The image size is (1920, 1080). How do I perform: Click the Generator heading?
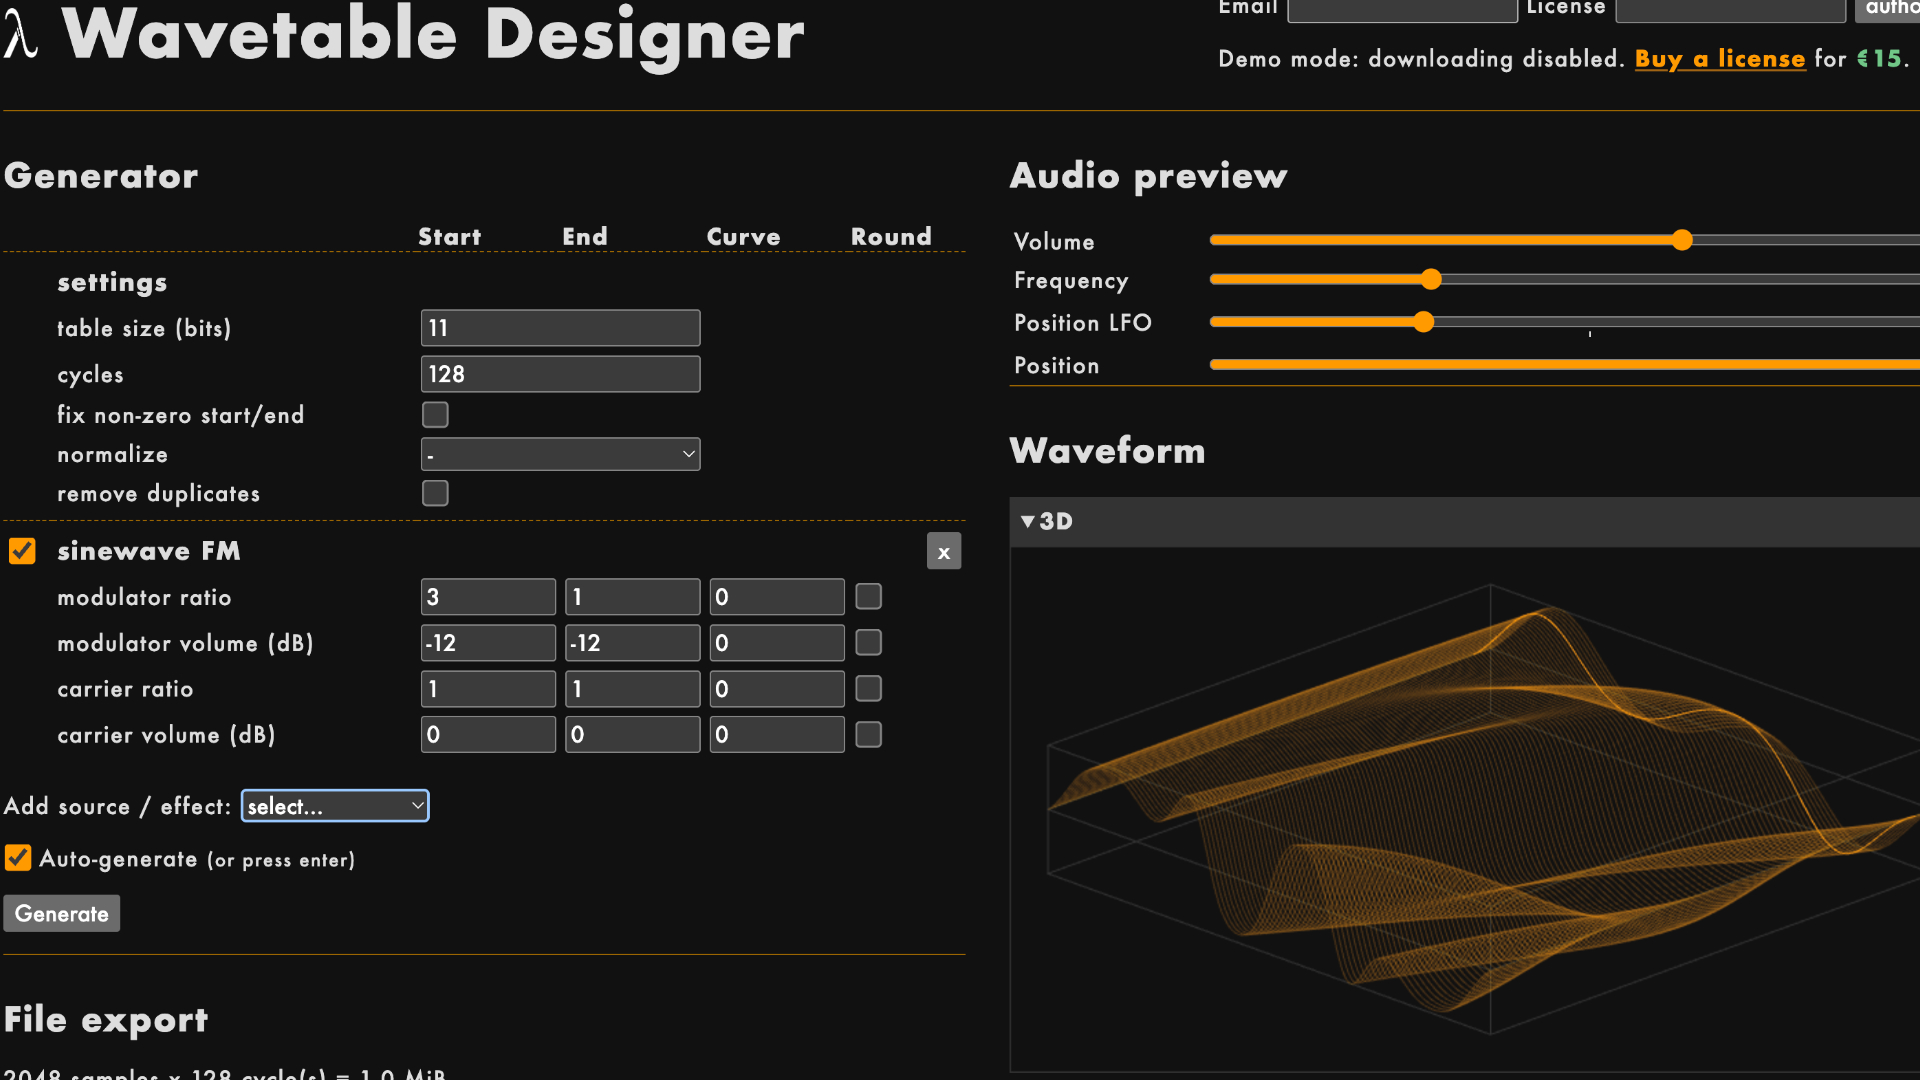pos(101,176)
